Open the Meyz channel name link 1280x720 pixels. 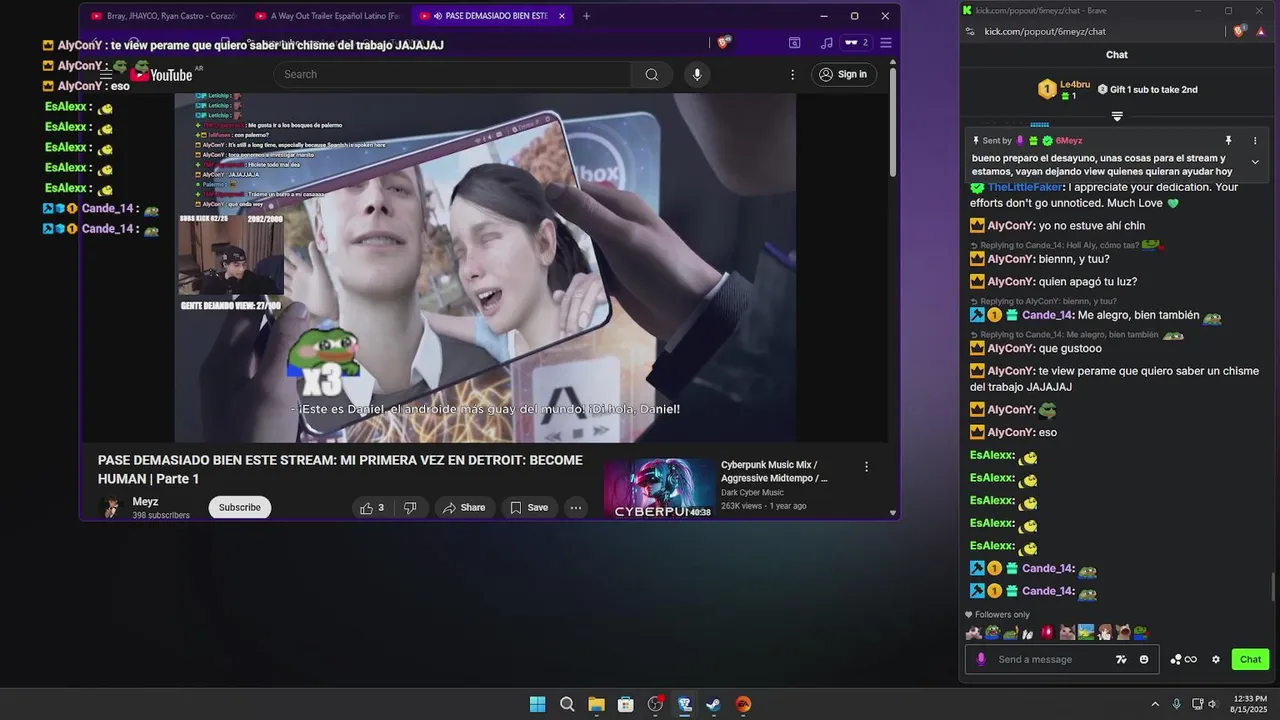pos(146,502)
